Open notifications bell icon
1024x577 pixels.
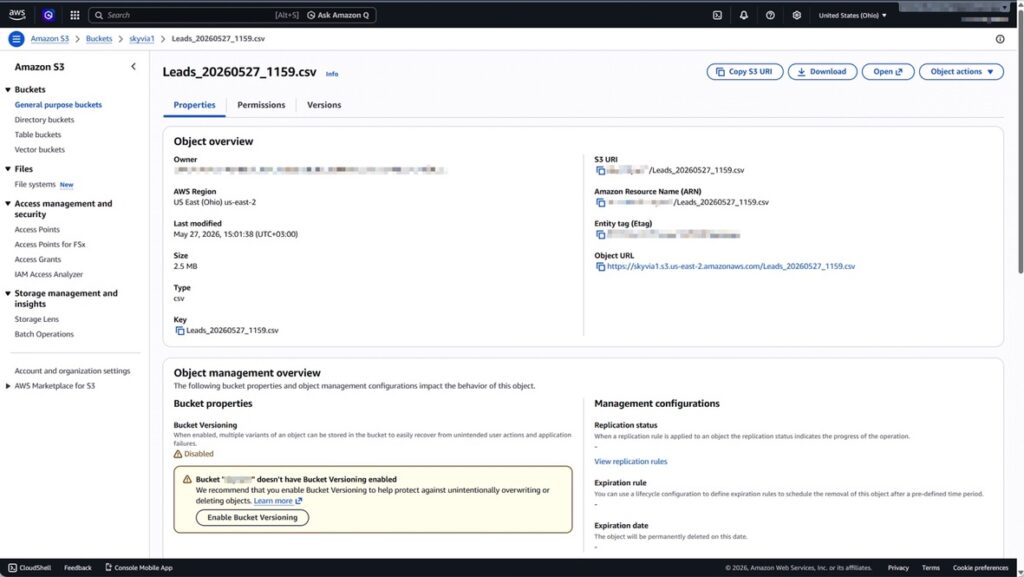[x=744, y=15]
